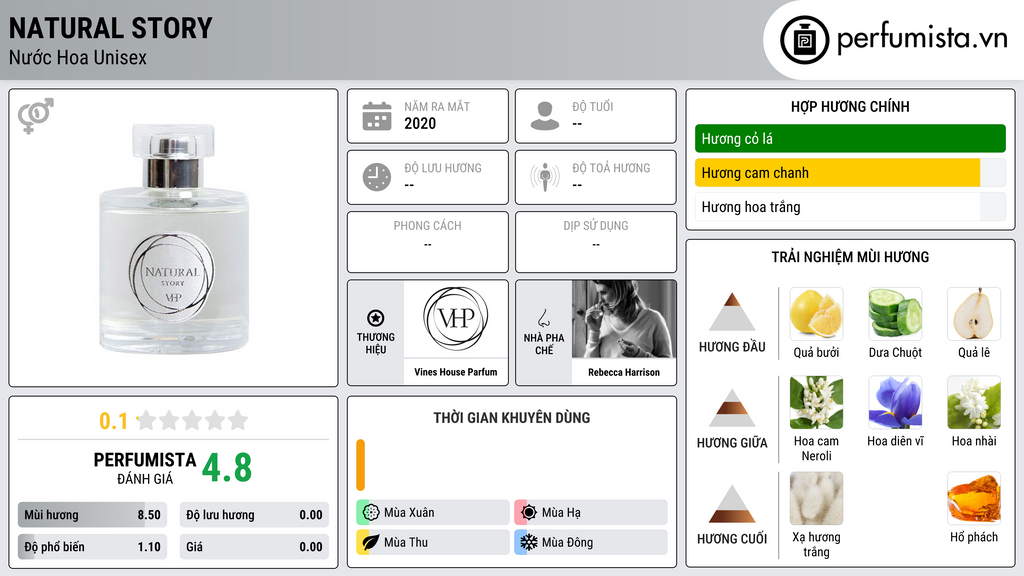
Task: Click the Hương đầu pyramid icon
Action: tap(732, 312)
